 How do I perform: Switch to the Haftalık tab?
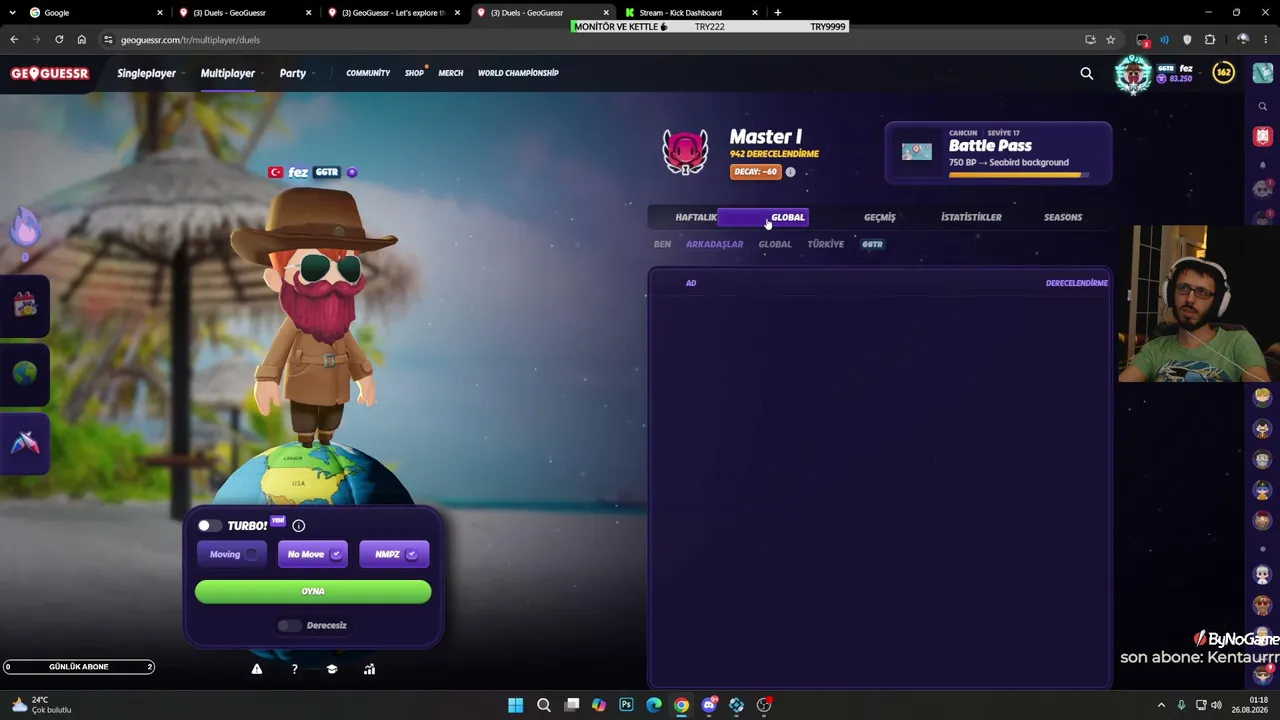point(696,217)
